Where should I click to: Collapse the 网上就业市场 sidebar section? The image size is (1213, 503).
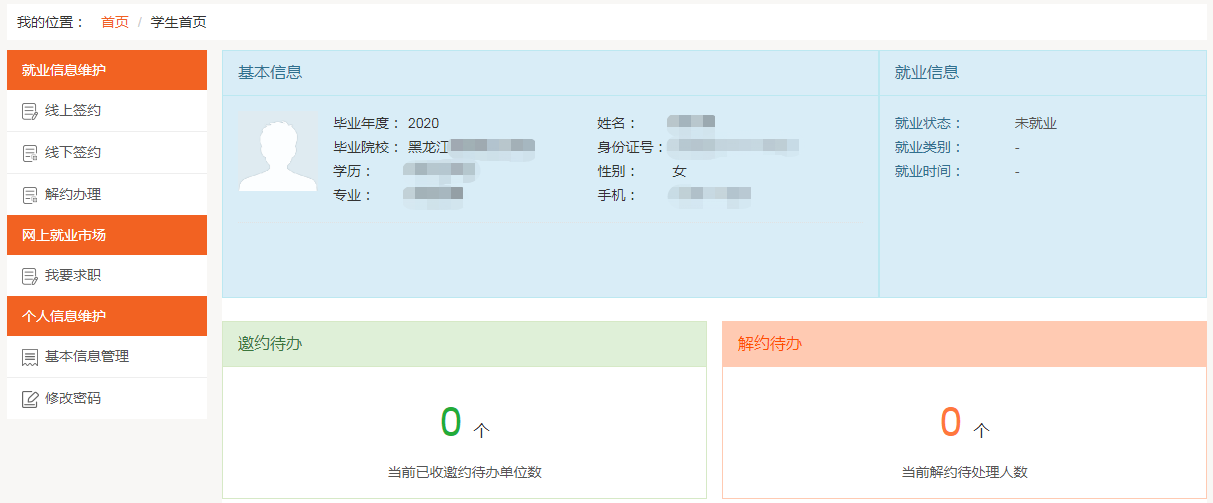(x=107, y=235)
